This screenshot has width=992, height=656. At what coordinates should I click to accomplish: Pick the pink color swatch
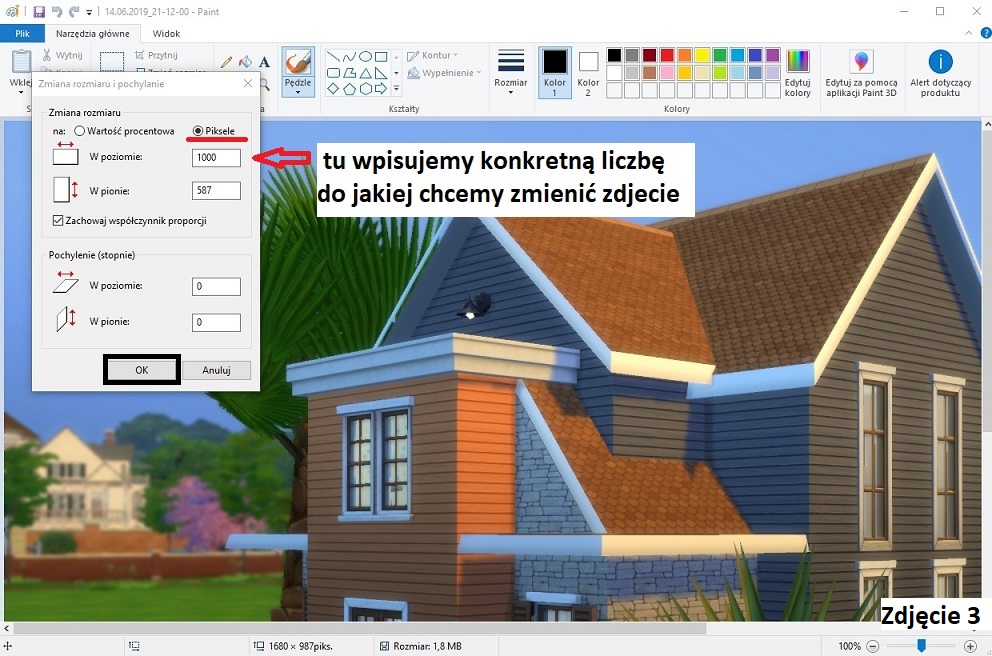pos(667,73)
